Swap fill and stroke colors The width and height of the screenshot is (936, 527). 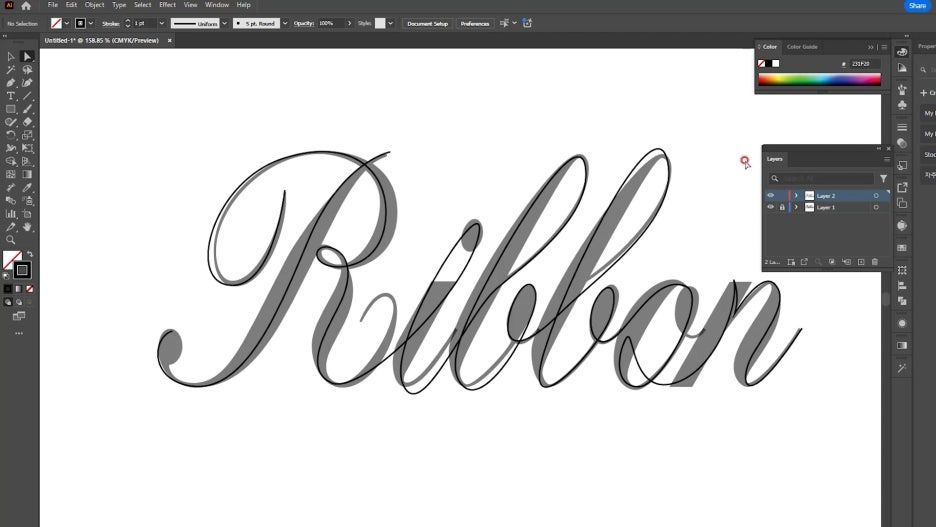pyautogui.click(x=30, y=254)
